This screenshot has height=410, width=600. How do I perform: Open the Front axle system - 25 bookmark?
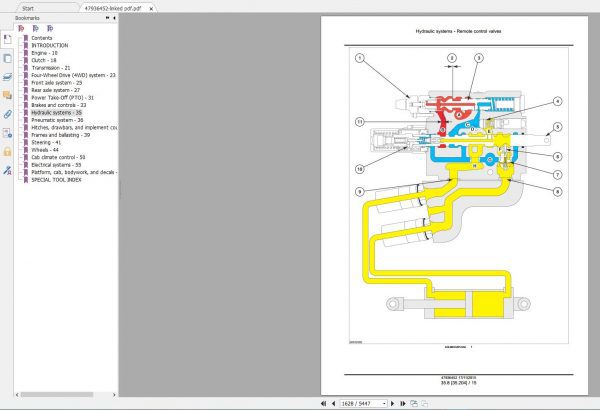point(57,83)
